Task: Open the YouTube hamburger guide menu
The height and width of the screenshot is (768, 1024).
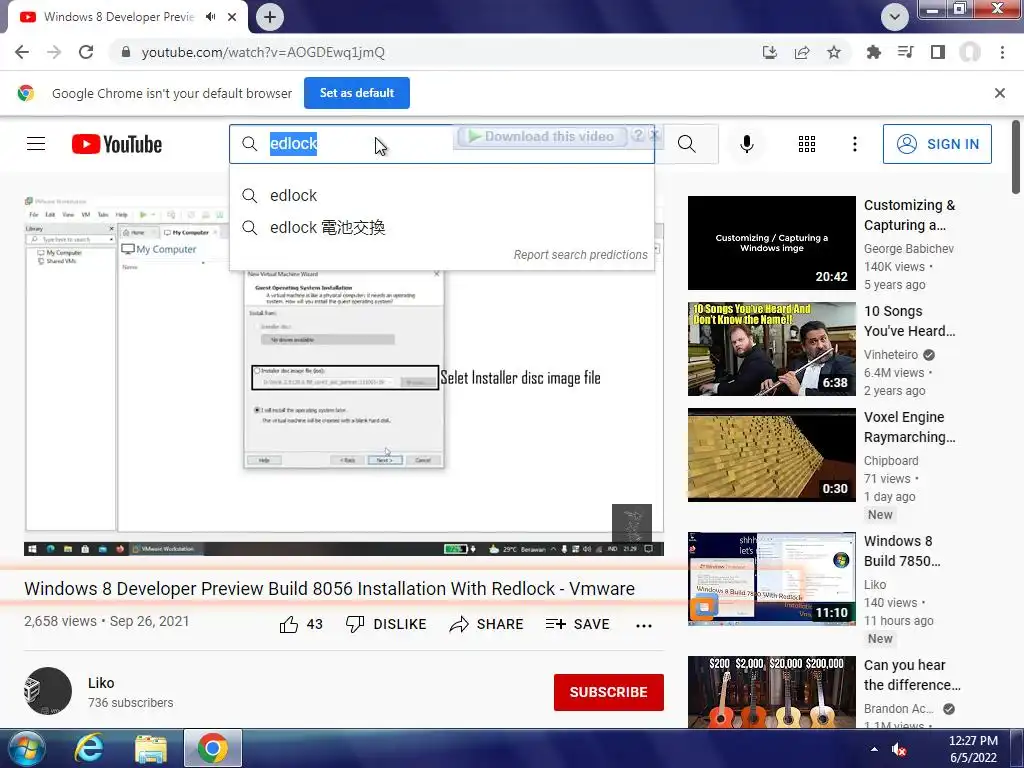Action: pyautogui.click(x=36, y=144)
